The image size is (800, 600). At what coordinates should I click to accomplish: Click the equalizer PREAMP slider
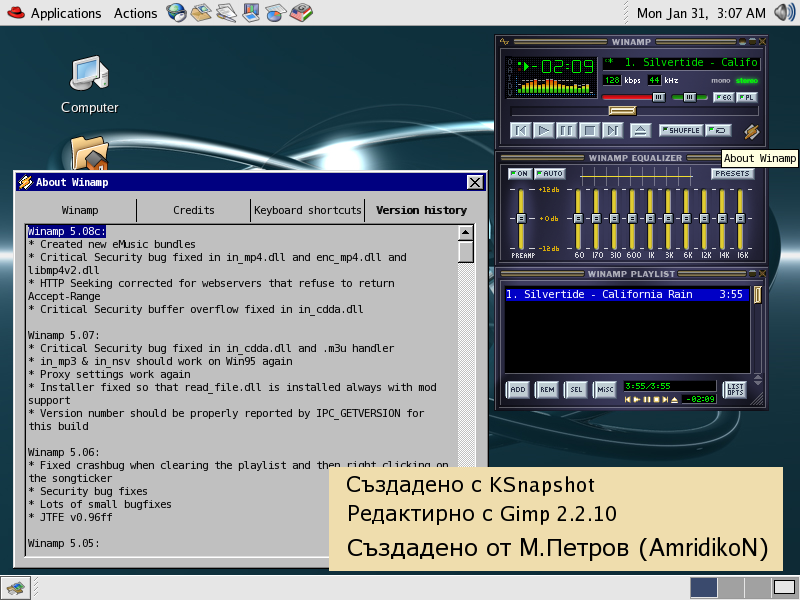[521, 218]
